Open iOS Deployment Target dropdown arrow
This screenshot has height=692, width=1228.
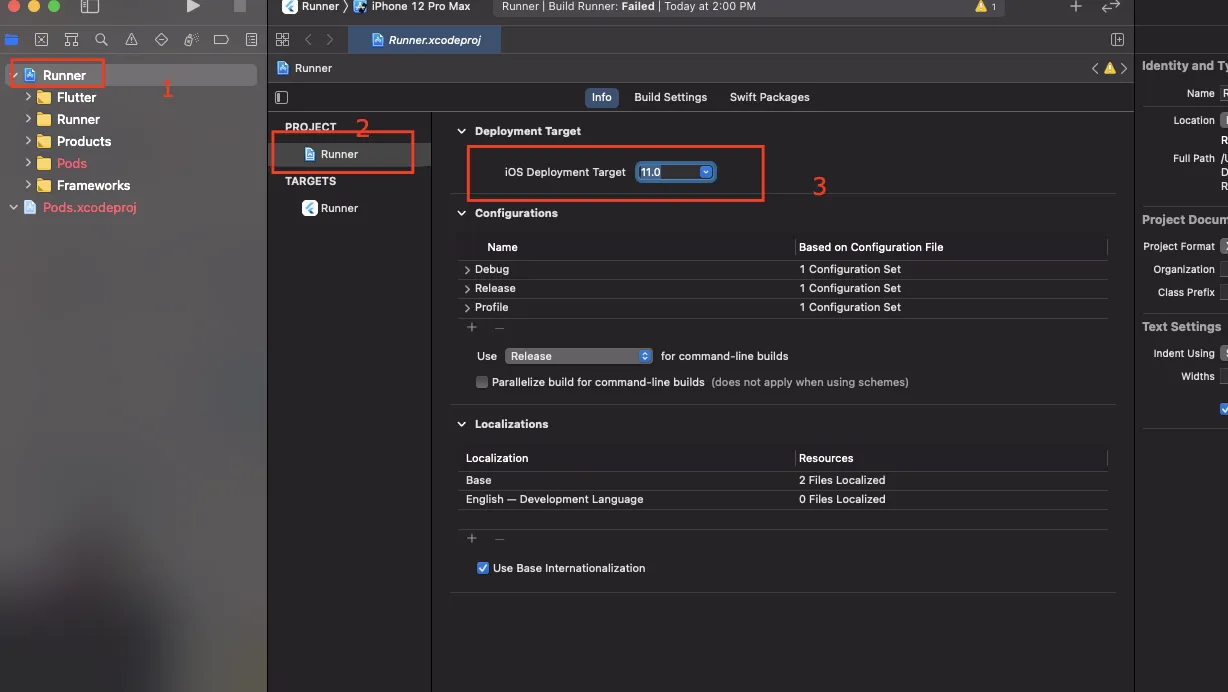706,172
